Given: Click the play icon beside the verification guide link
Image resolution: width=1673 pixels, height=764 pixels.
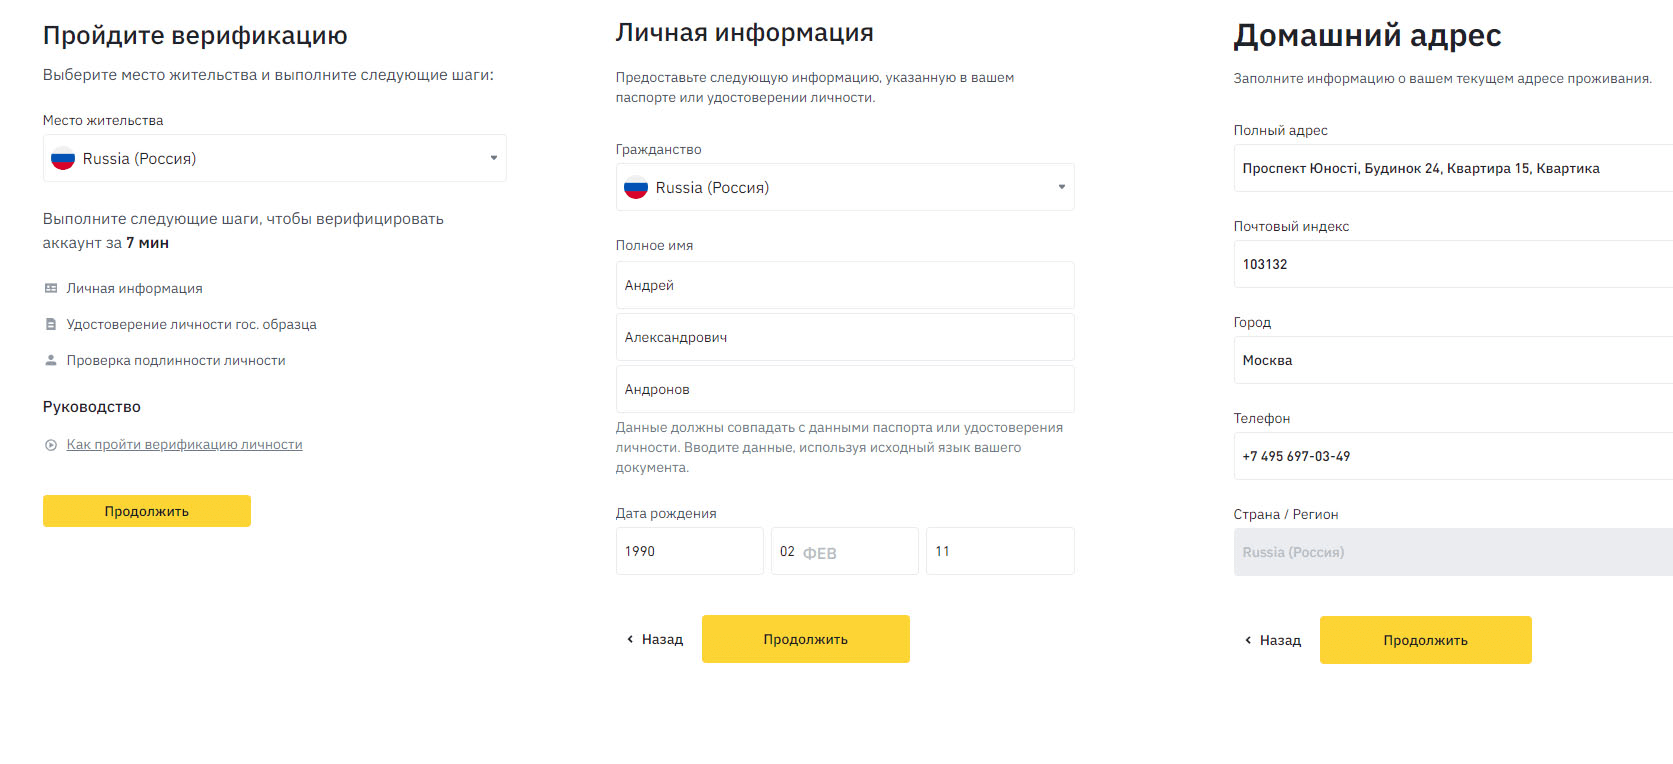Looking at the screenshot, I should click(x=50, y=444).
